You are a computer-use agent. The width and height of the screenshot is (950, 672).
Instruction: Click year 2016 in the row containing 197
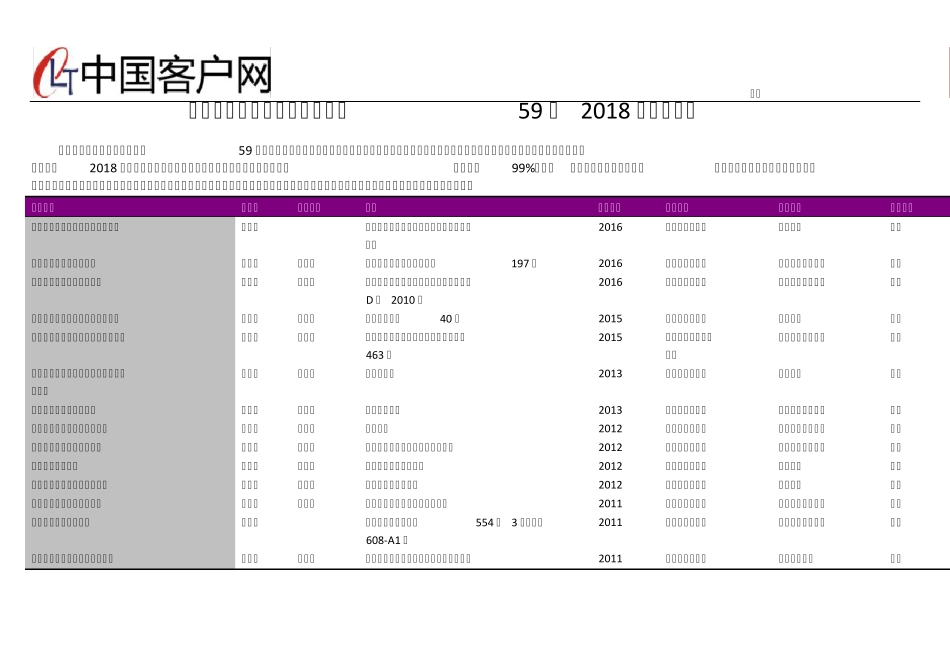point(610,264)
